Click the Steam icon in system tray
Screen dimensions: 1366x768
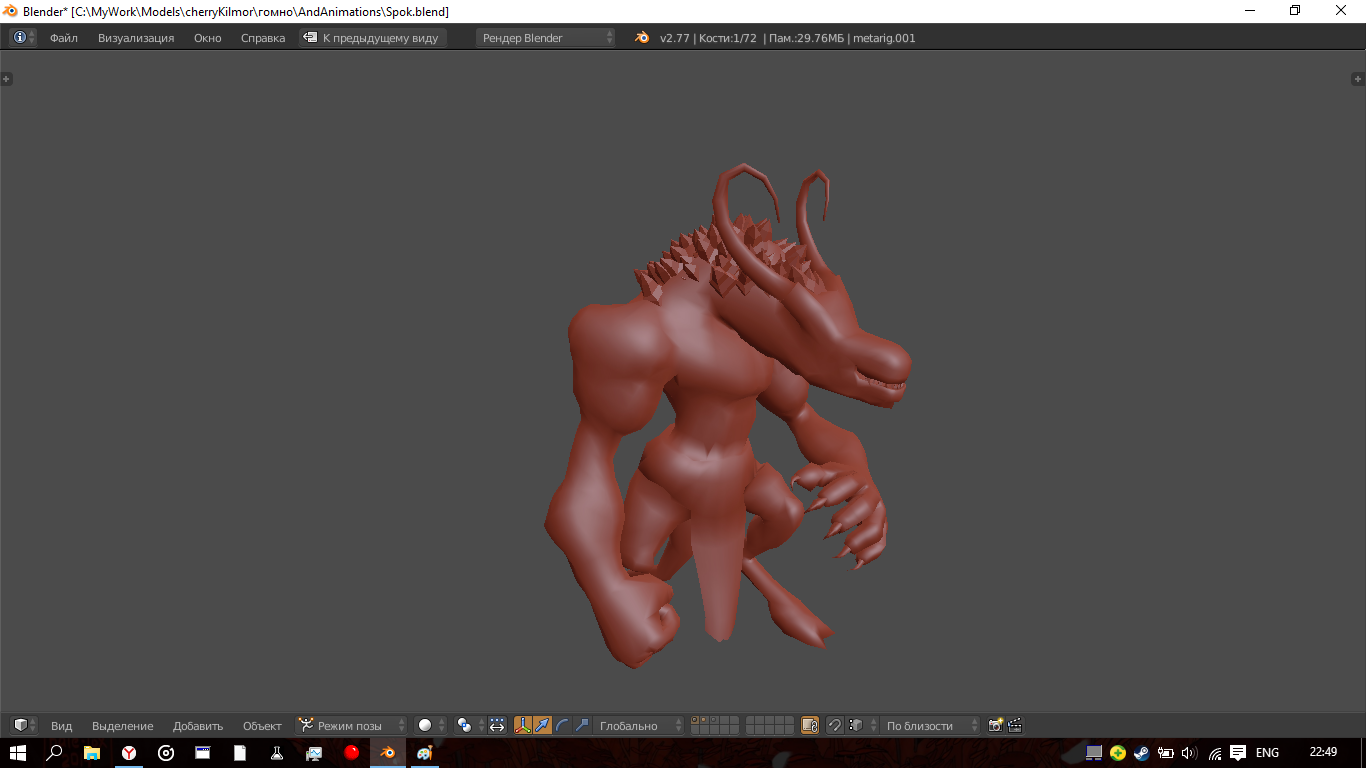pos(1141,753)
